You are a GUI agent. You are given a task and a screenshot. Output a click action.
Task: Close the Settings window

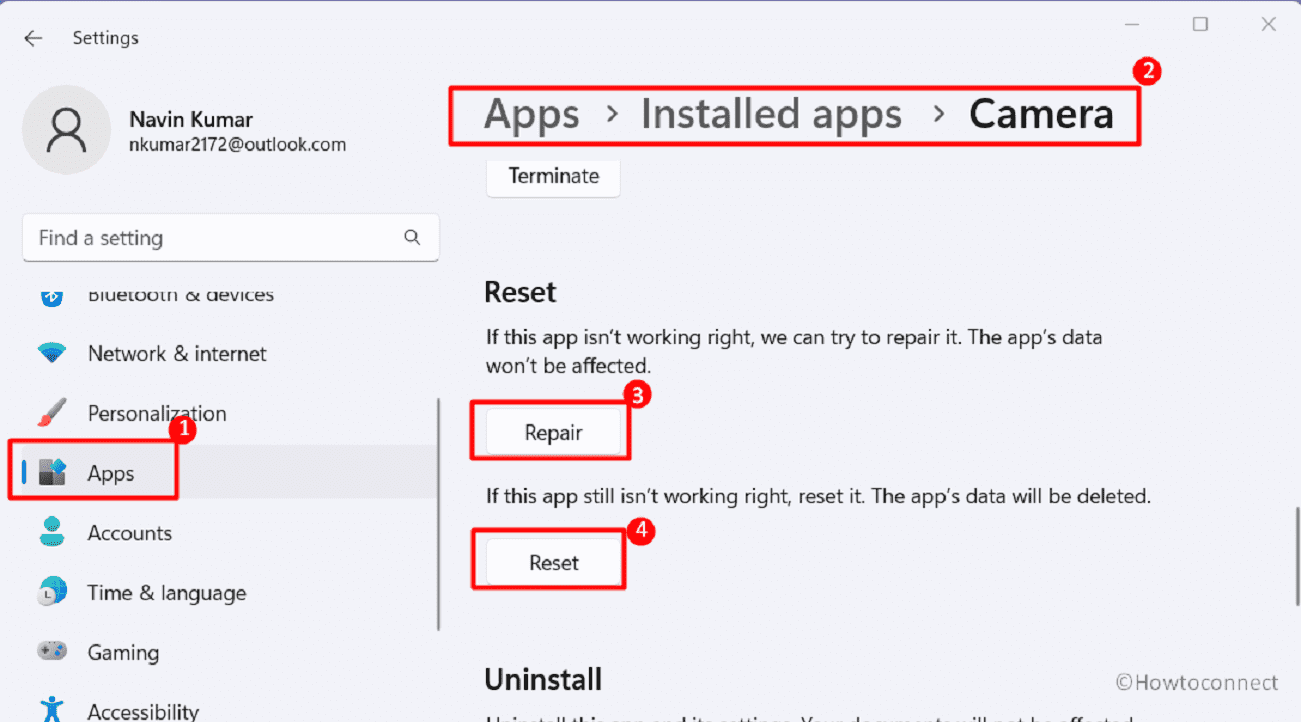[x=1268, y=25]
